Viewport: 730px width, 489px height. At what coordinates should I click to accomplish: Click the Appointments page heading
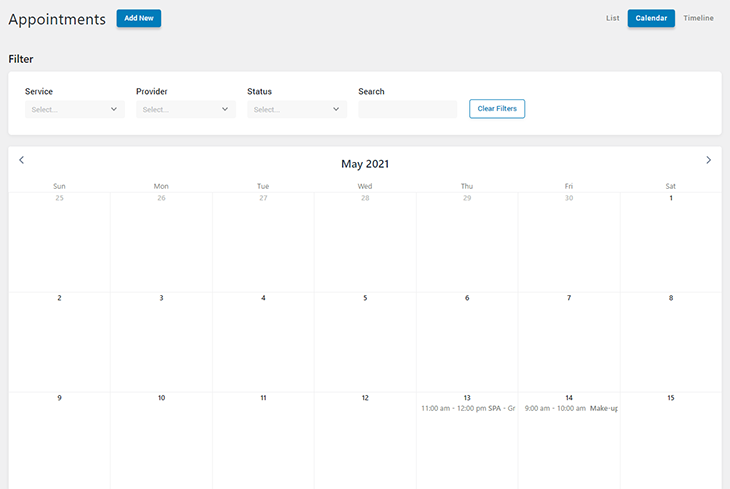click(x=57, y=20)
